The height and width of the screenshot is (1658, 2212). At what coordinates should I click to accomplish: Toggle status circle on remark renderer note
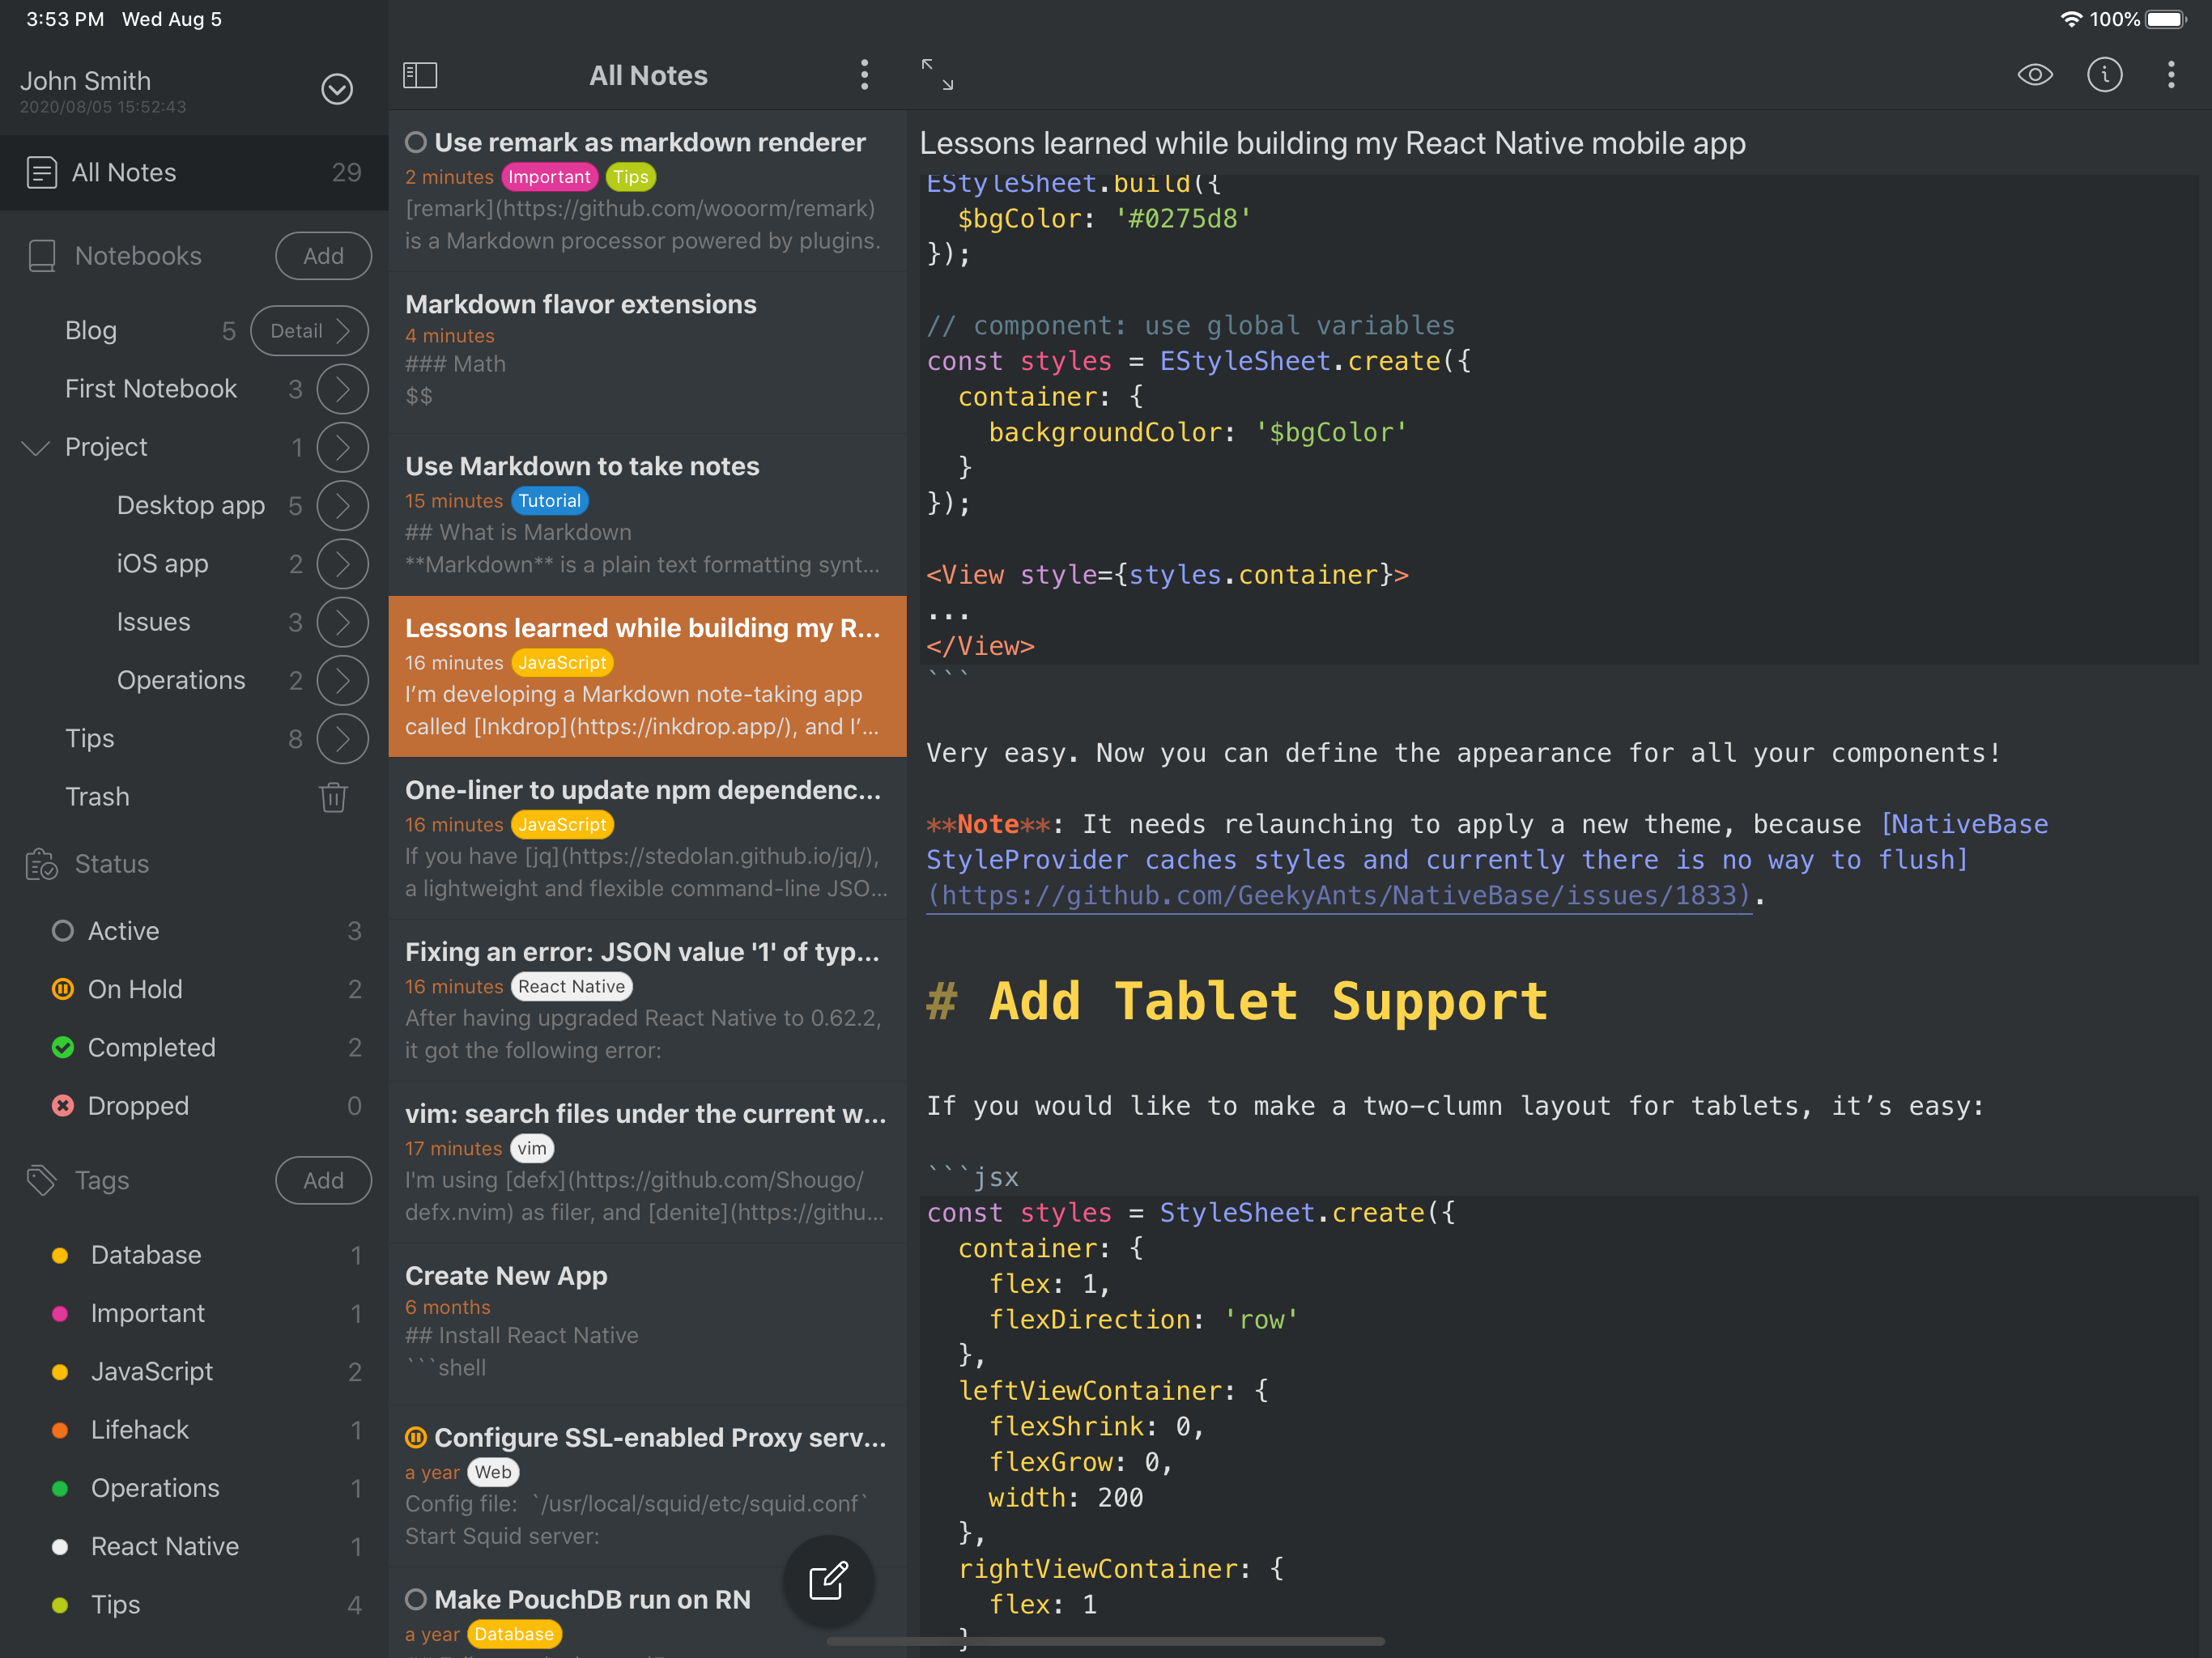click(416, 142)
